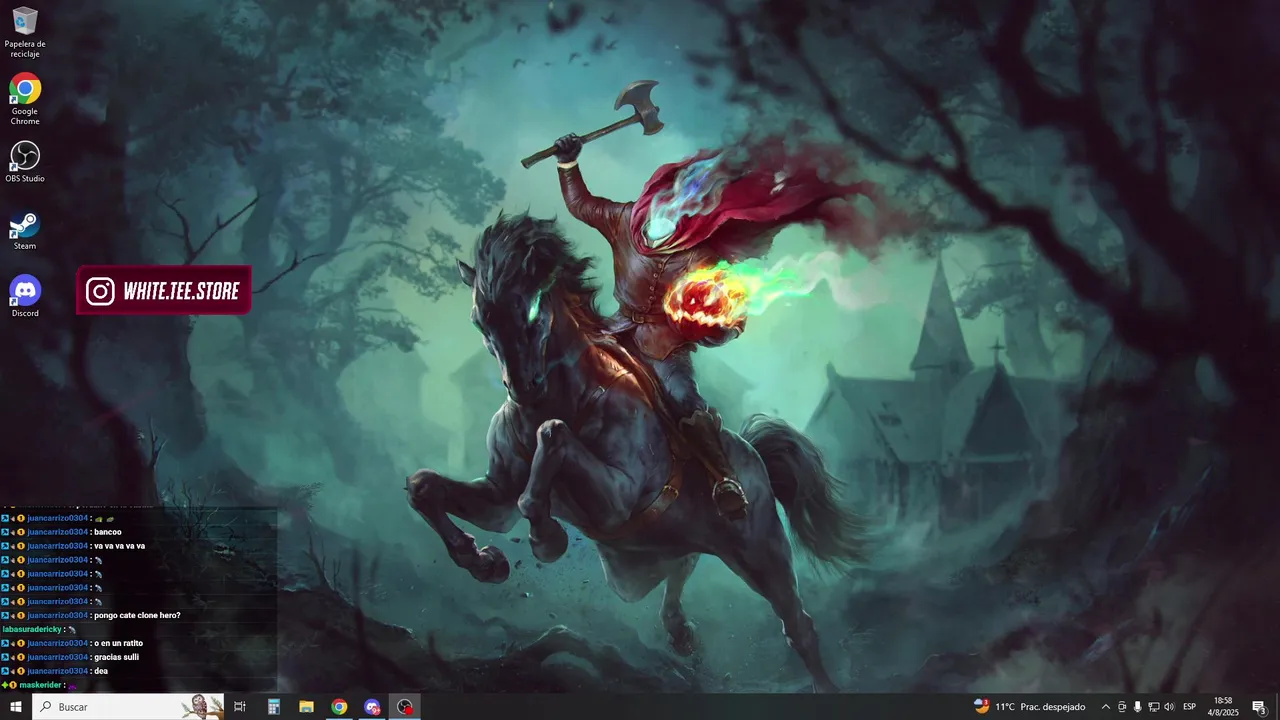Click the blue badge on 'dea' row

pyautogui.click(x=5, y=671)
